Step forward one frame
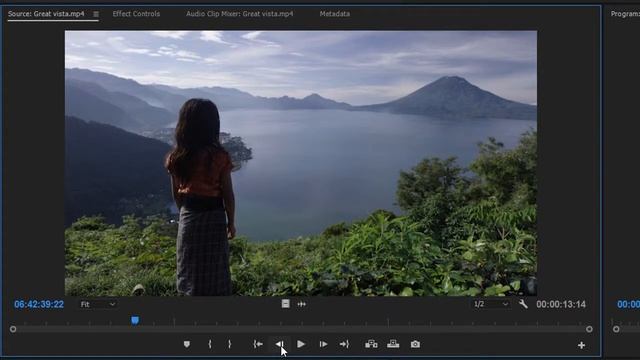The height and width of the screenshot is (360, 640). 323,344
